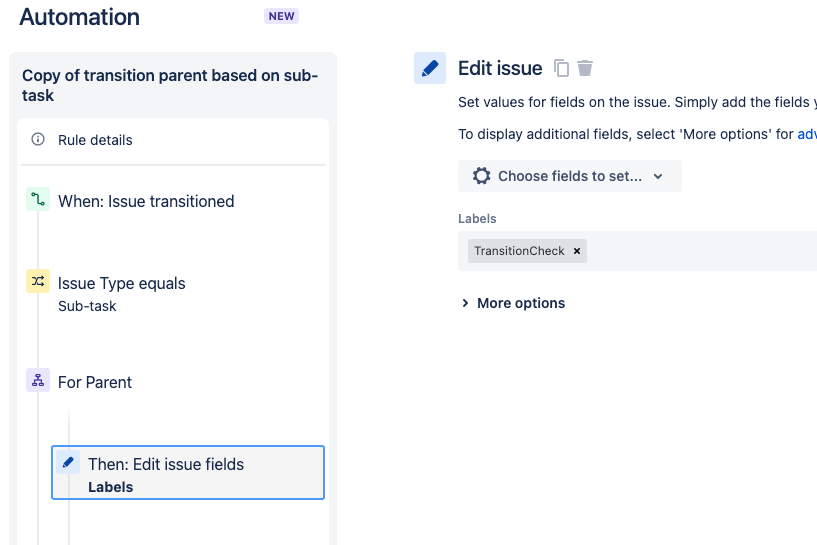The width and height of the screenshot is (817, 545).
Task: Click the duplicate component copy icon
Action: tap(561, 68)
